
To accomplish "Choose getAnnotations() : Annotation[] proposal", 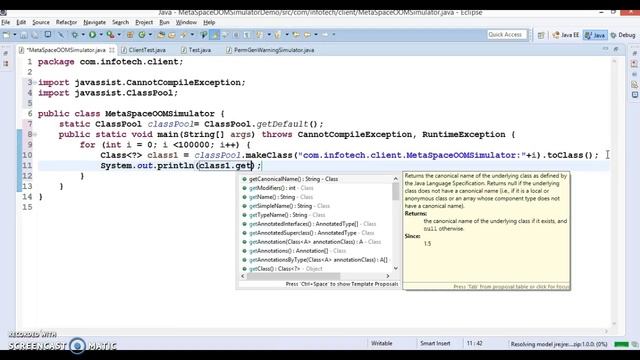I will [316, 251].
